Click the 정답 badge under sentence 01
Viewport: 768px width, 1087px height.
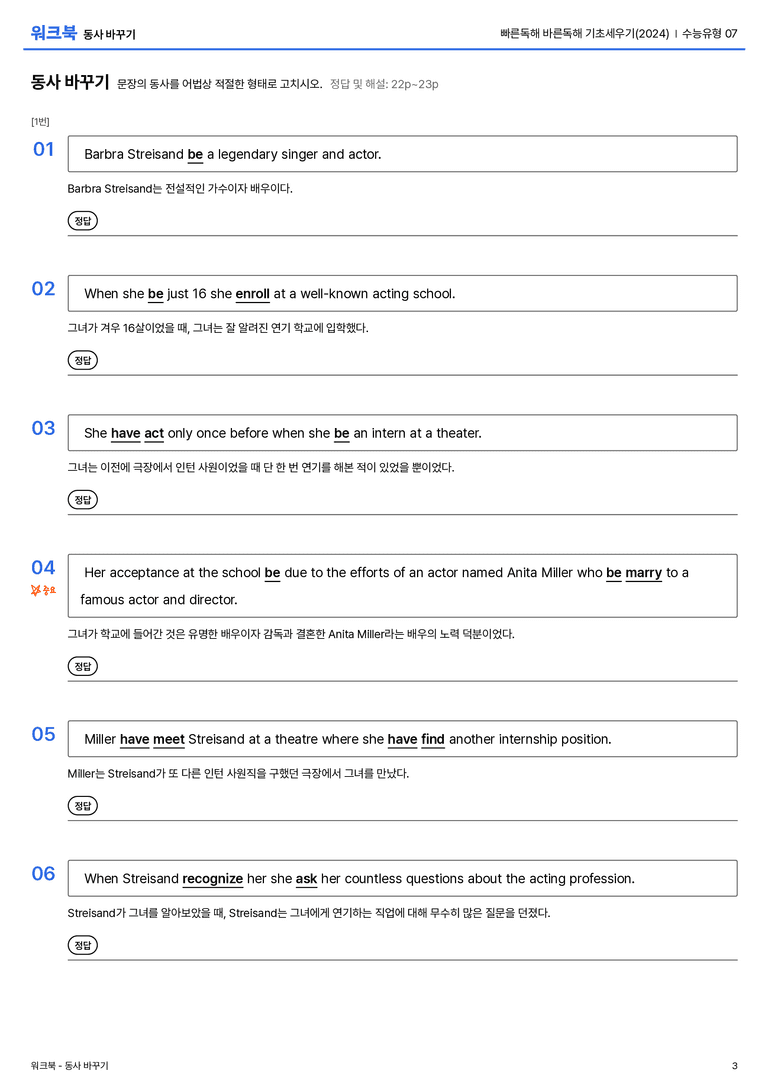82,220
